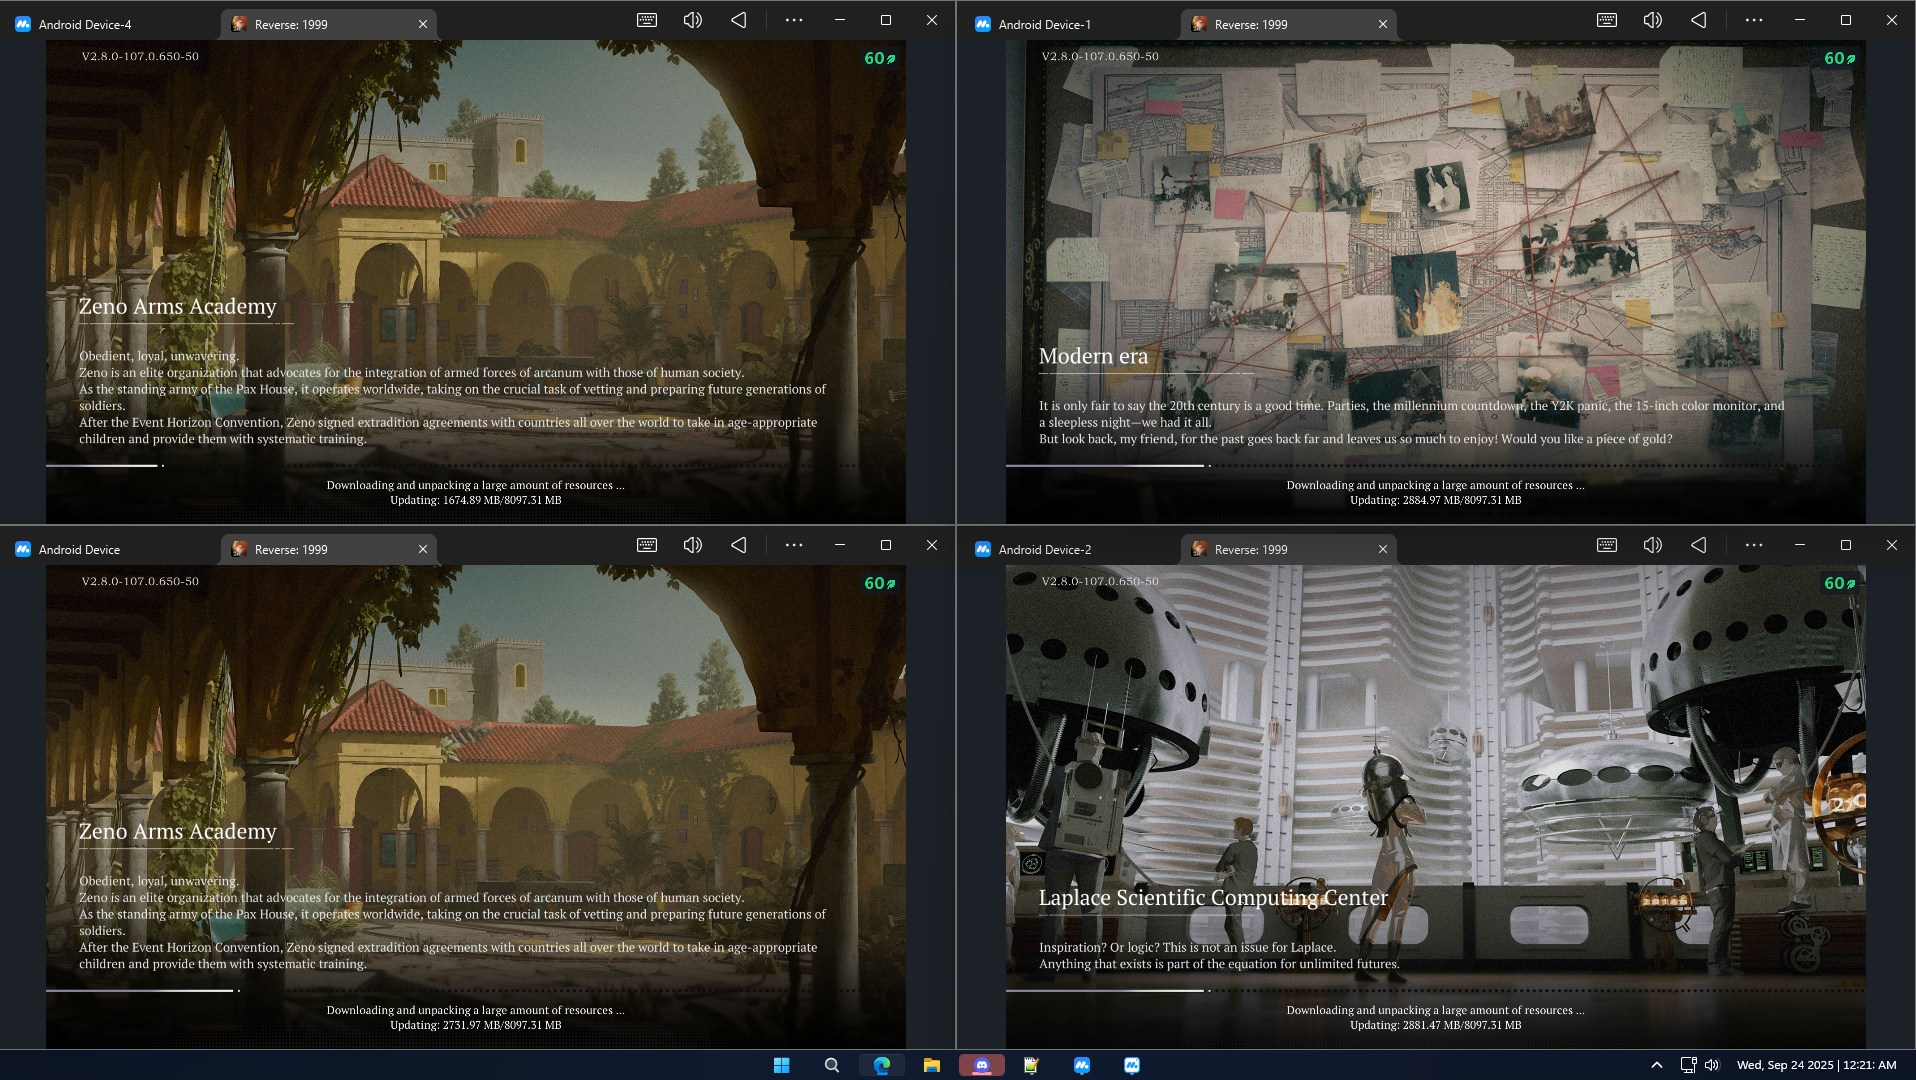Click back triangle in Android Device-4 window
1916x1080 pixels.
click(739, 20)
